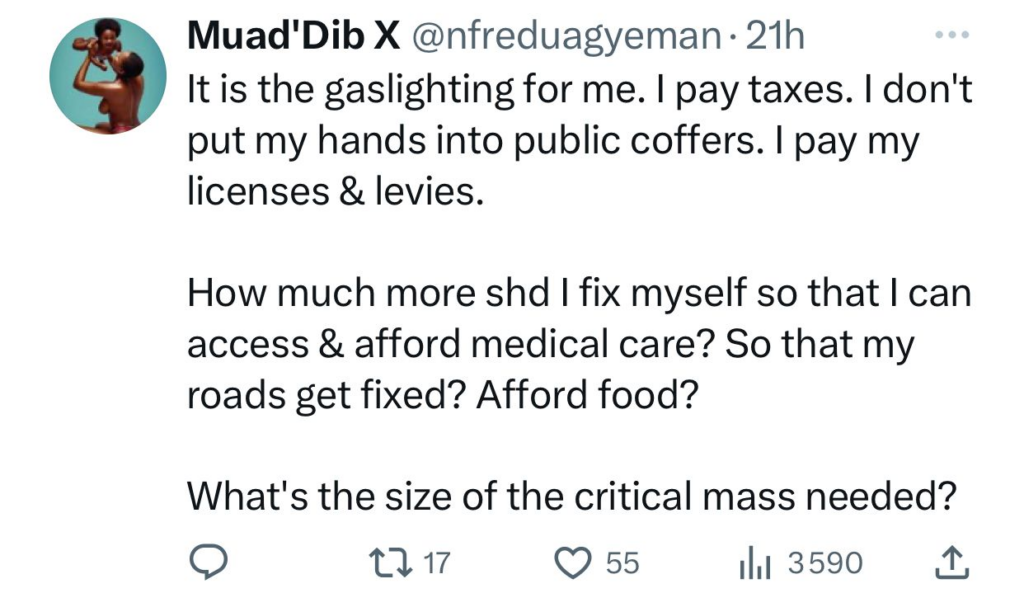Share the tweet using the upload arrow icon
This screenshot has height=593, width=1024.
pos(953,563)
